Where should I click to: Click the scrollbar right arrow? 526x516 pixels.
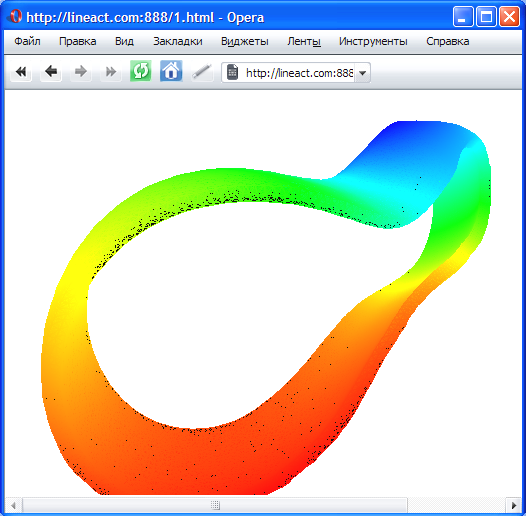click(514, 505)
